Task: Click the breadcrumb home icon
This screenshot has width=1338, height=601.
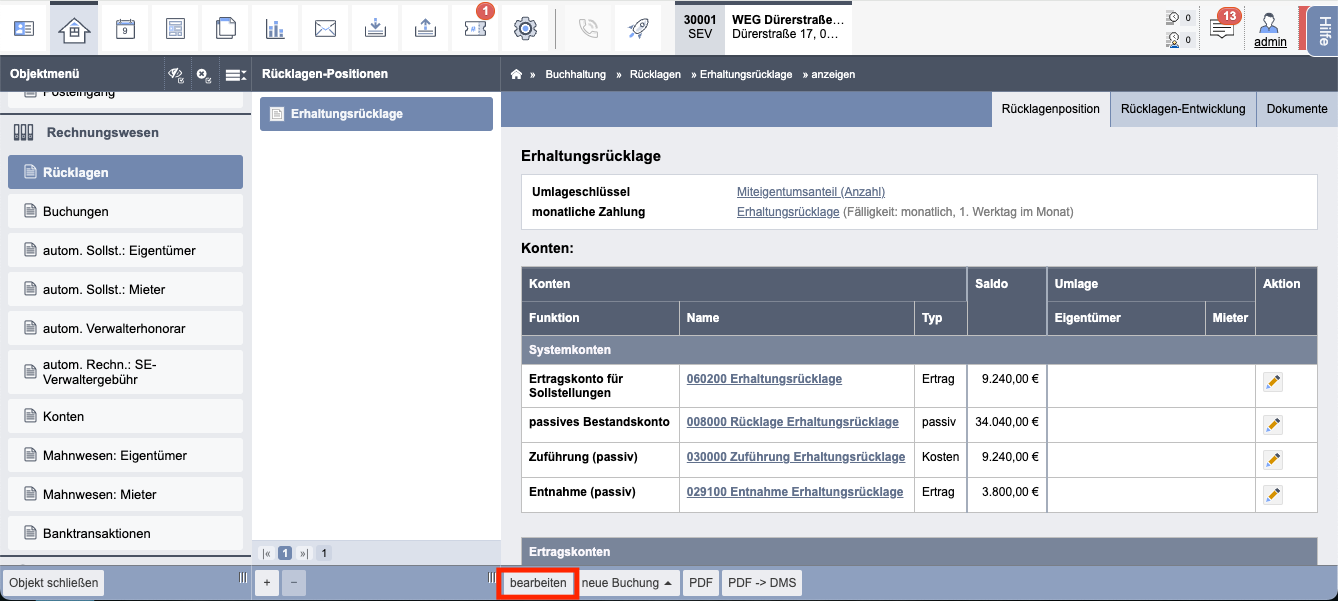Action: [x=517, y=74]
